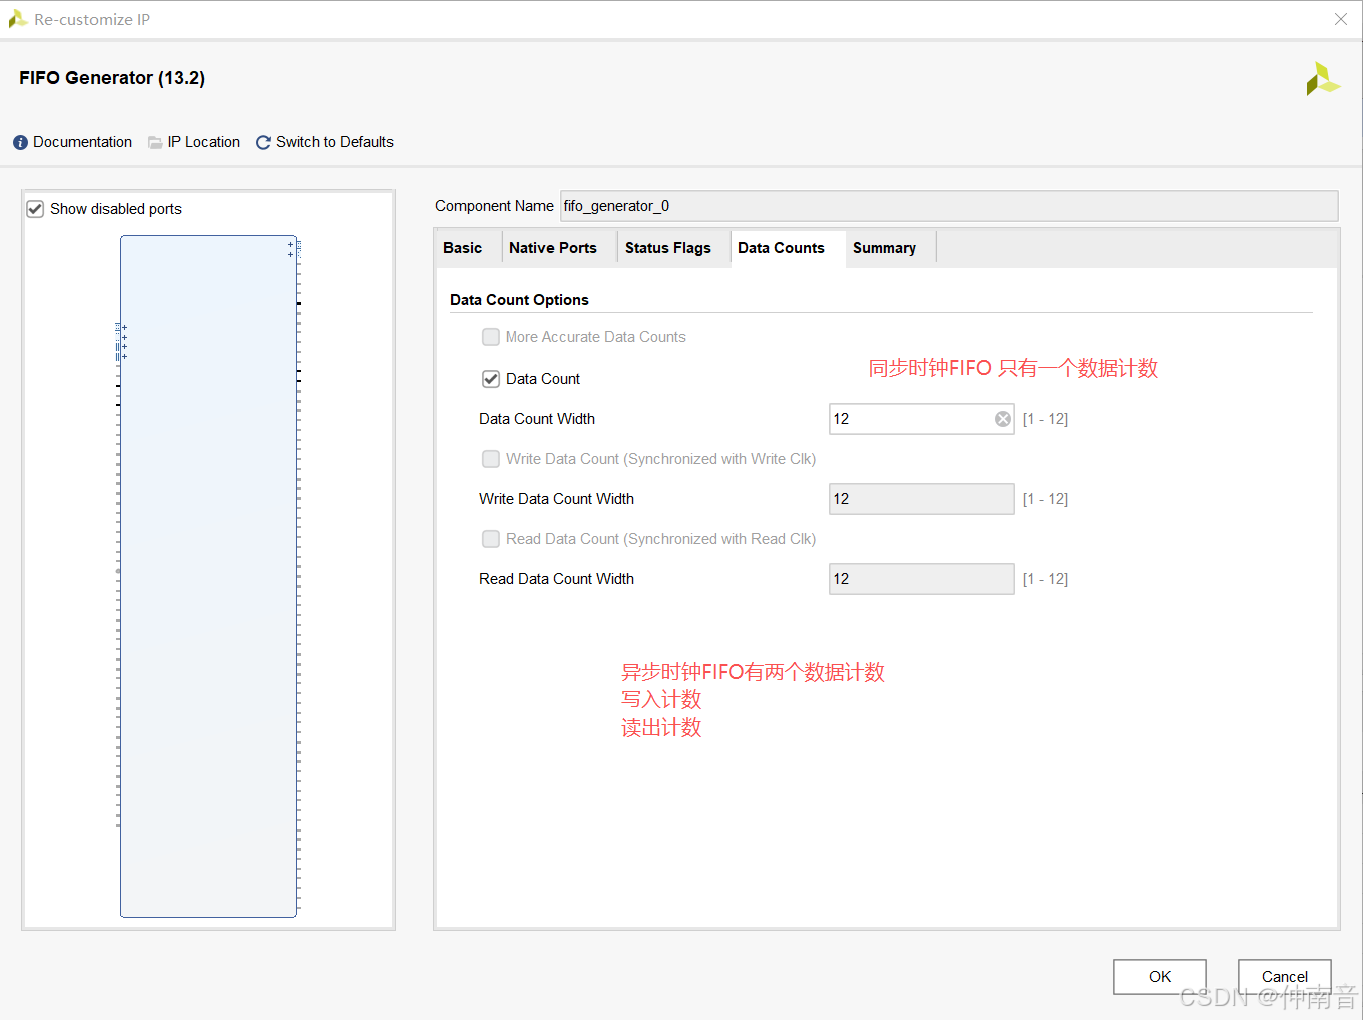The height and width of the screenshot is (1020, 1363).
Task: Open IP Location settings
Action: [204, 142]
